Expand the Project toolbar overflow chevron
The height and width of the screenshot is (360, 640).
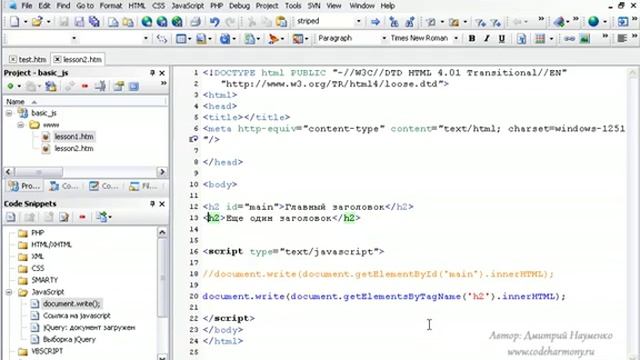click(x=164, y=83)
